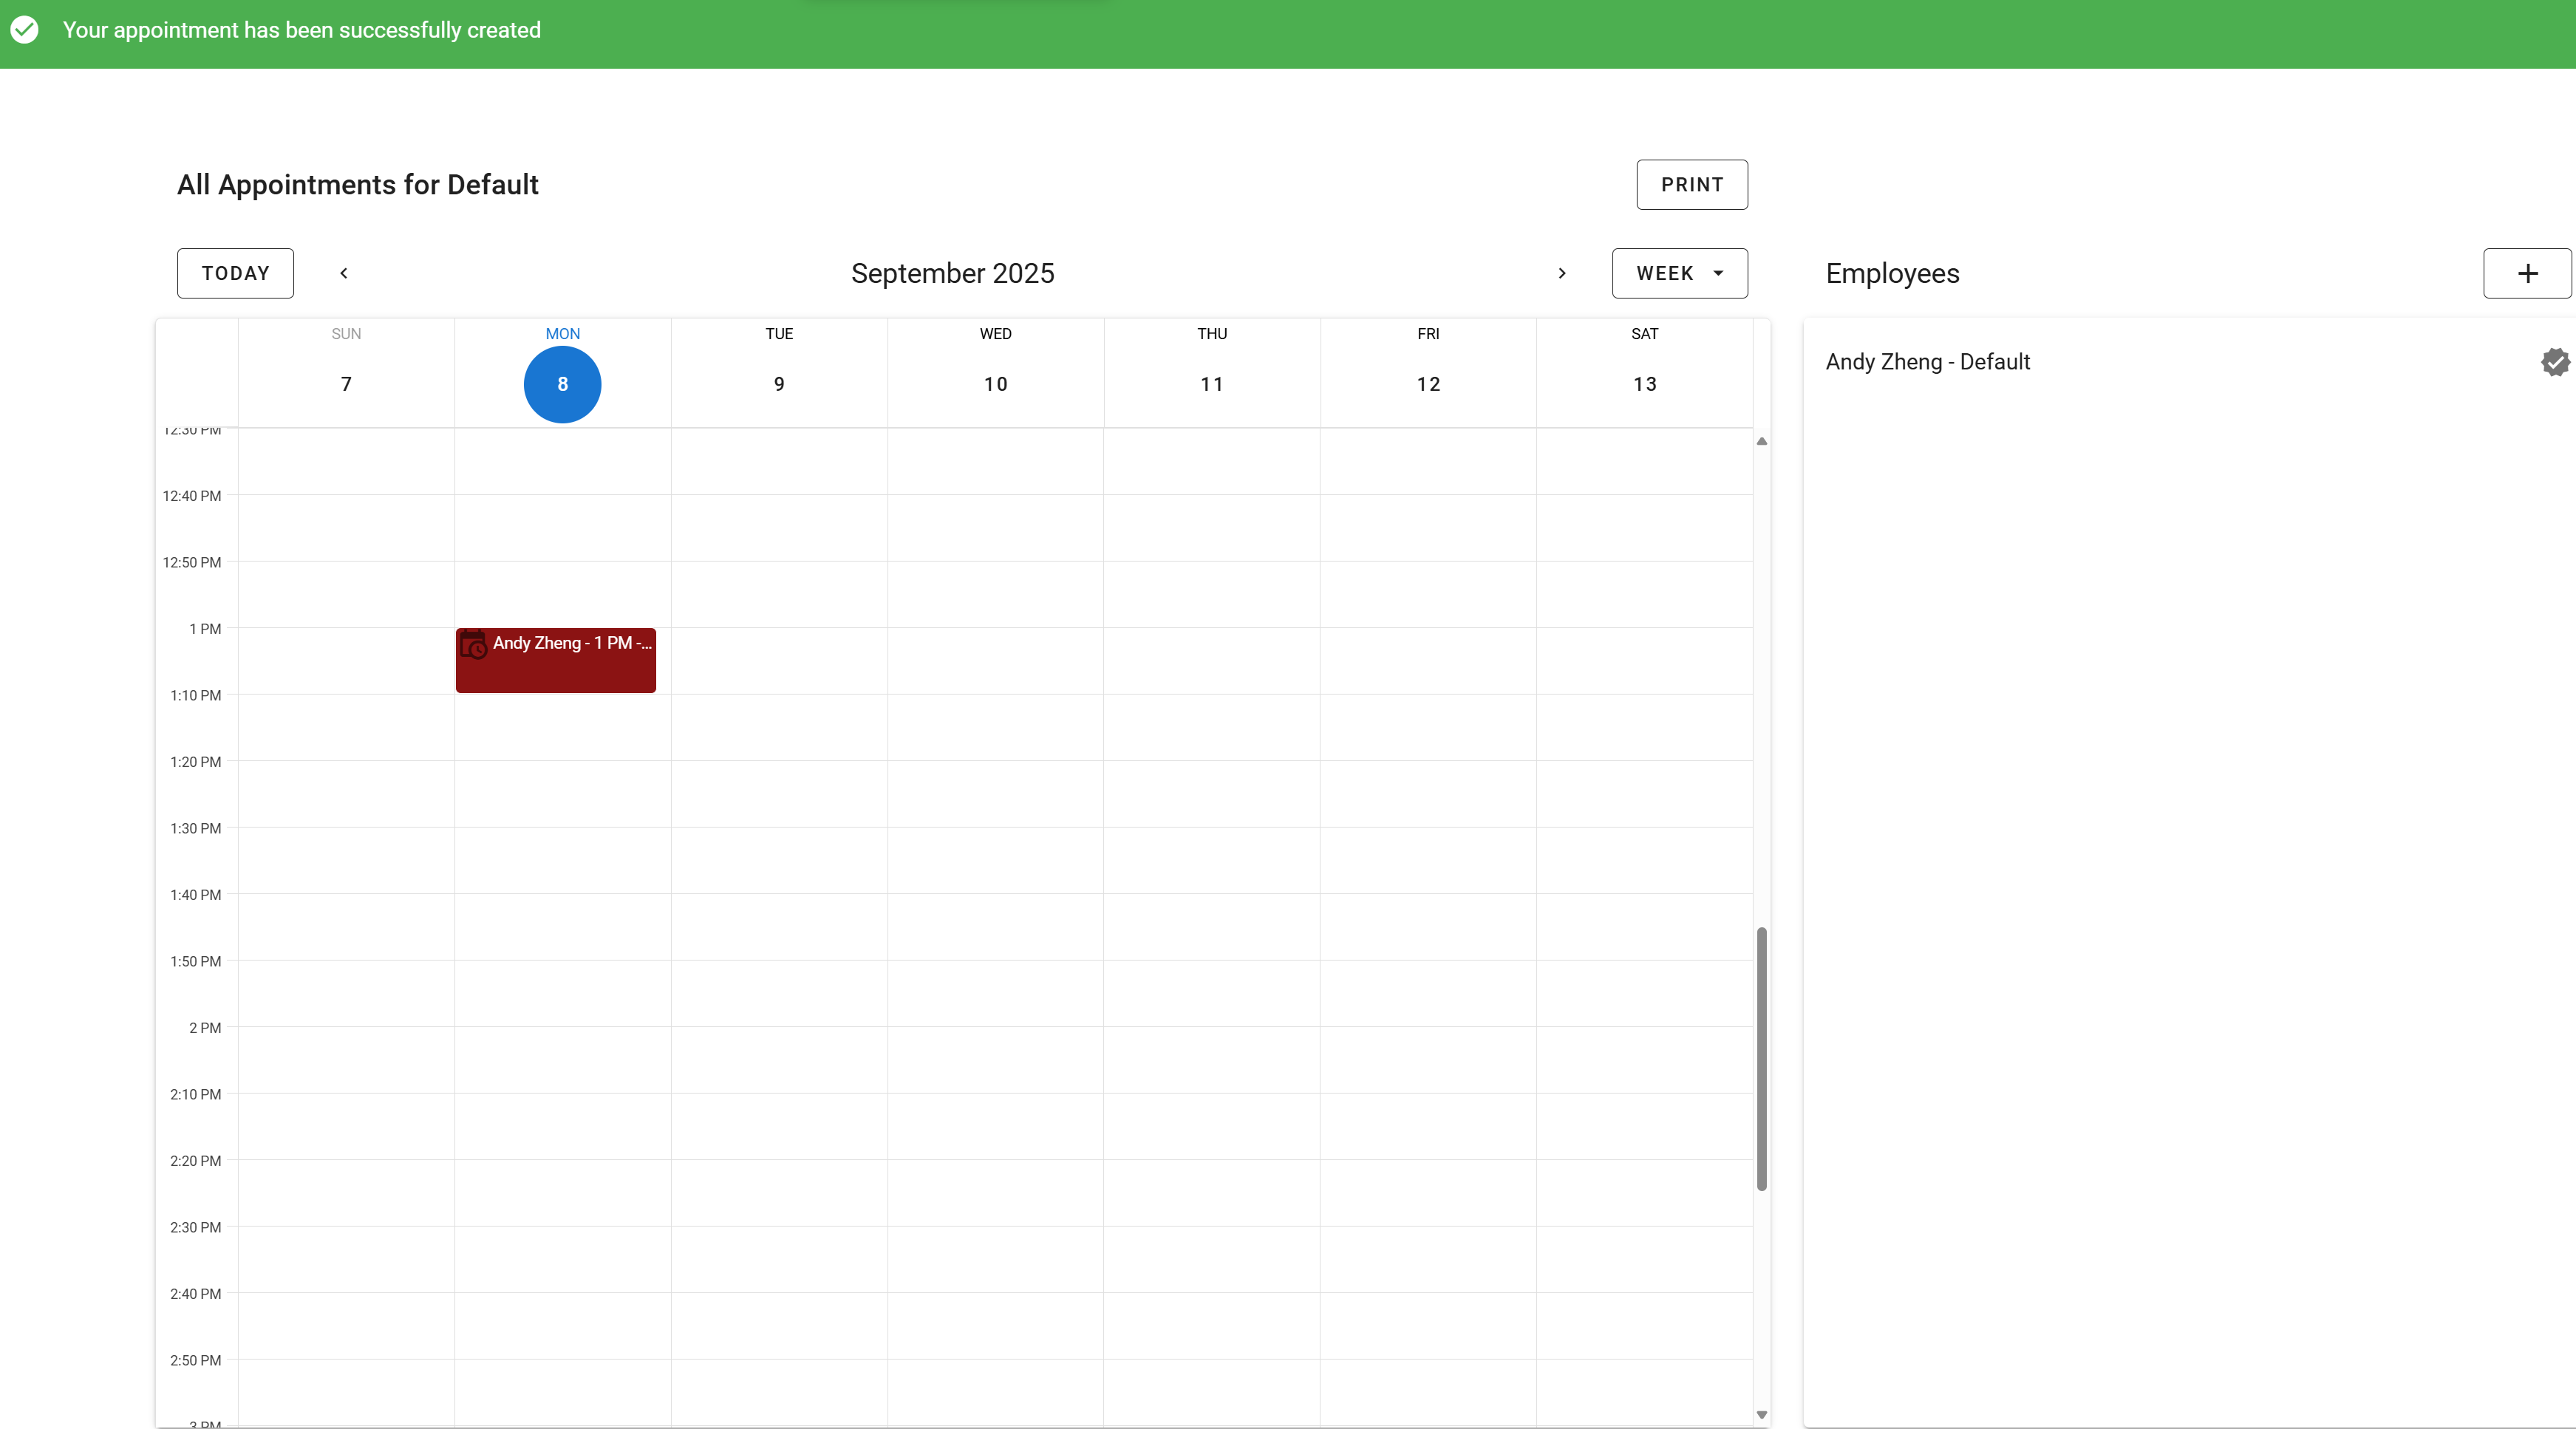Select Wednesday 10 in the calendar header

pyautogui.click(x=995, y=384)
